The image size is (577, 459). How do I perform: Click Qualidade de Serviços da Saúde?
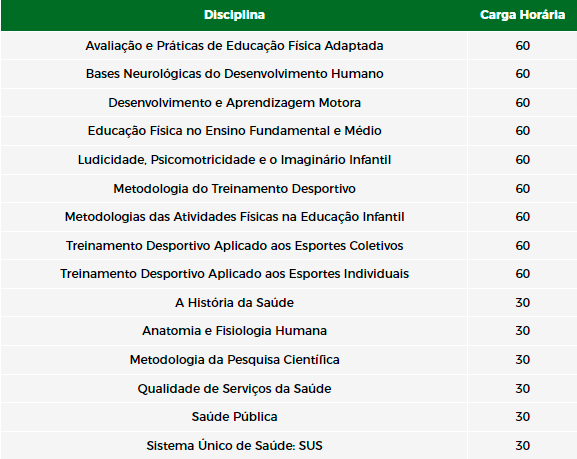click(x=234, y=389)
